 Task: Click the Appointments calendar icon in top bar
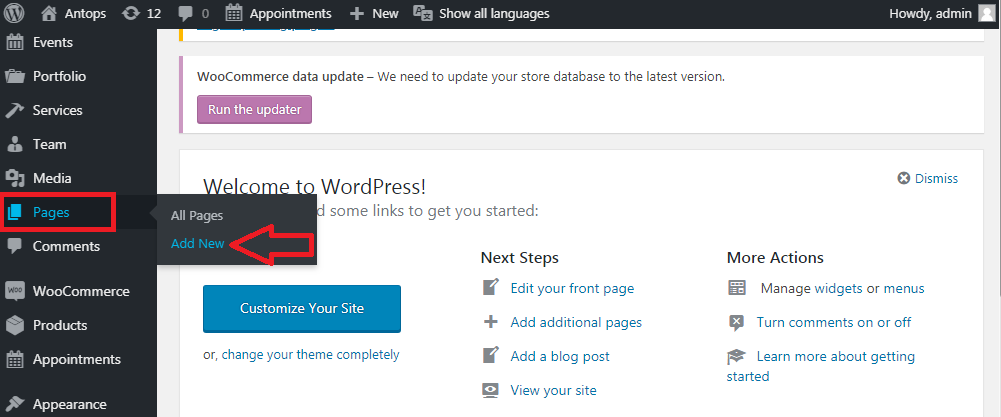tap(234, 13)
